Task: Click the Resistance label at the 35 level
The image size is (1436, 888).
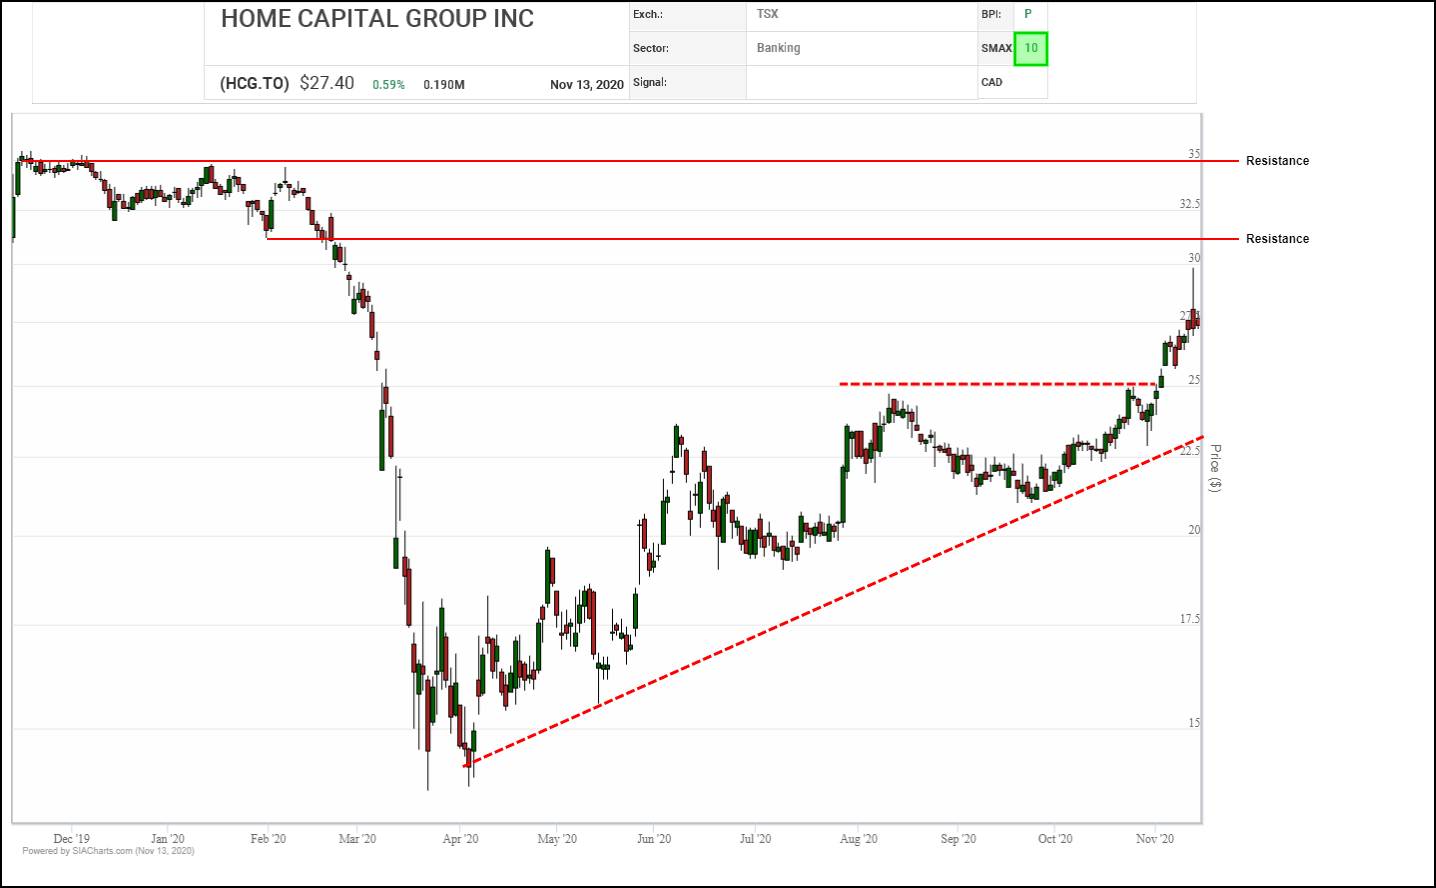Action: pos(1277,161)
